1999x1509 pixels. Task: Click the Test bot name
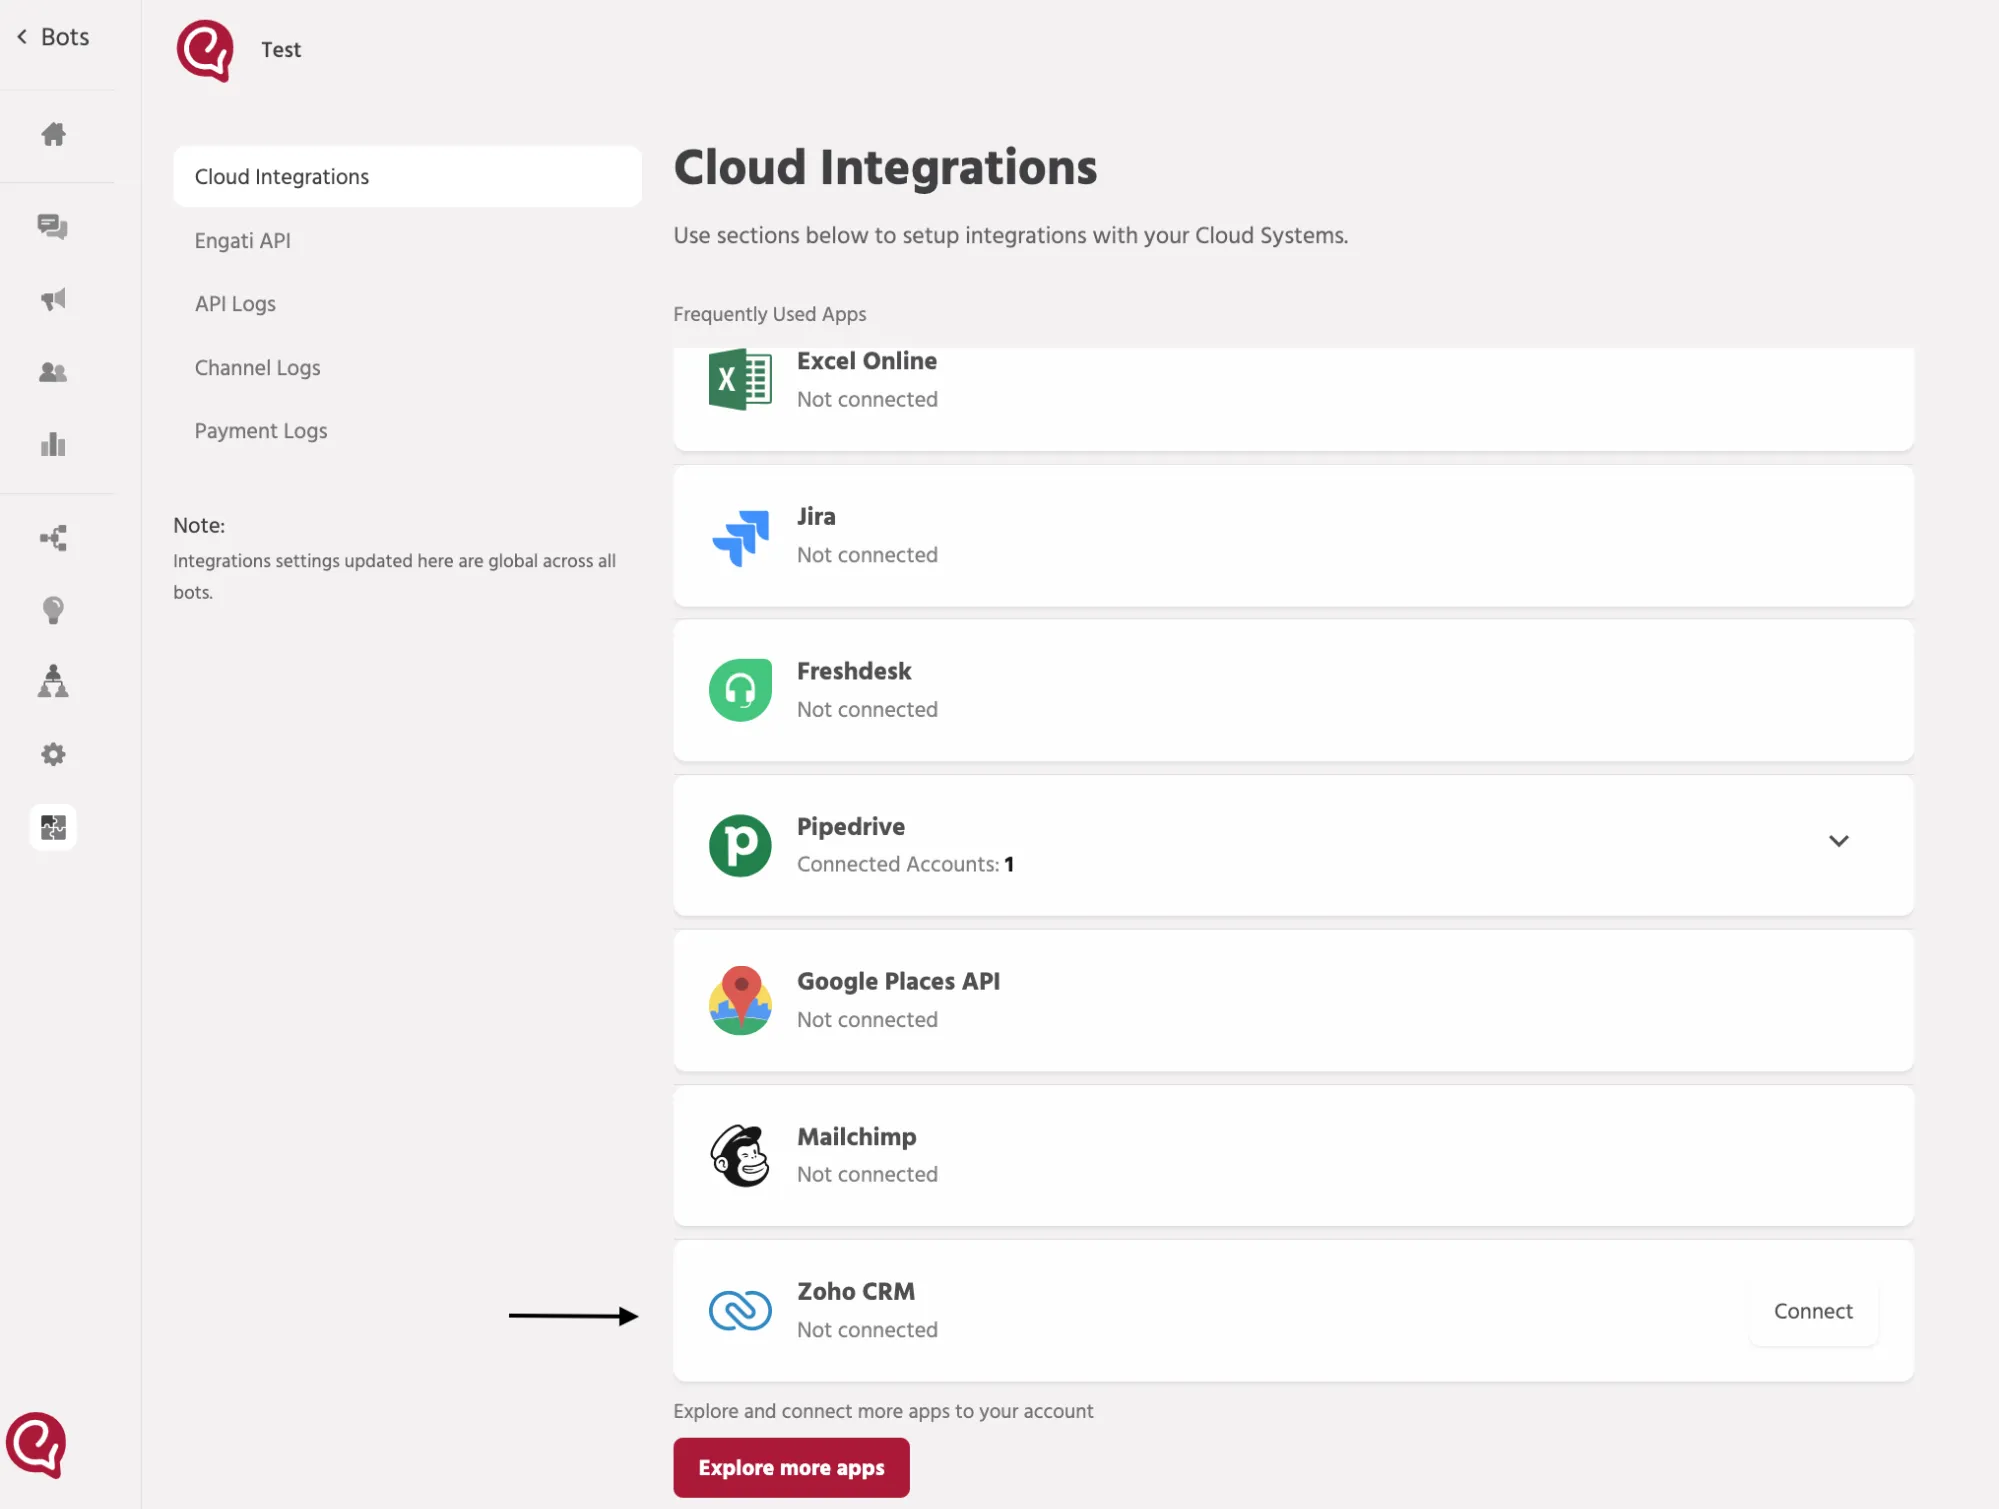281,50
